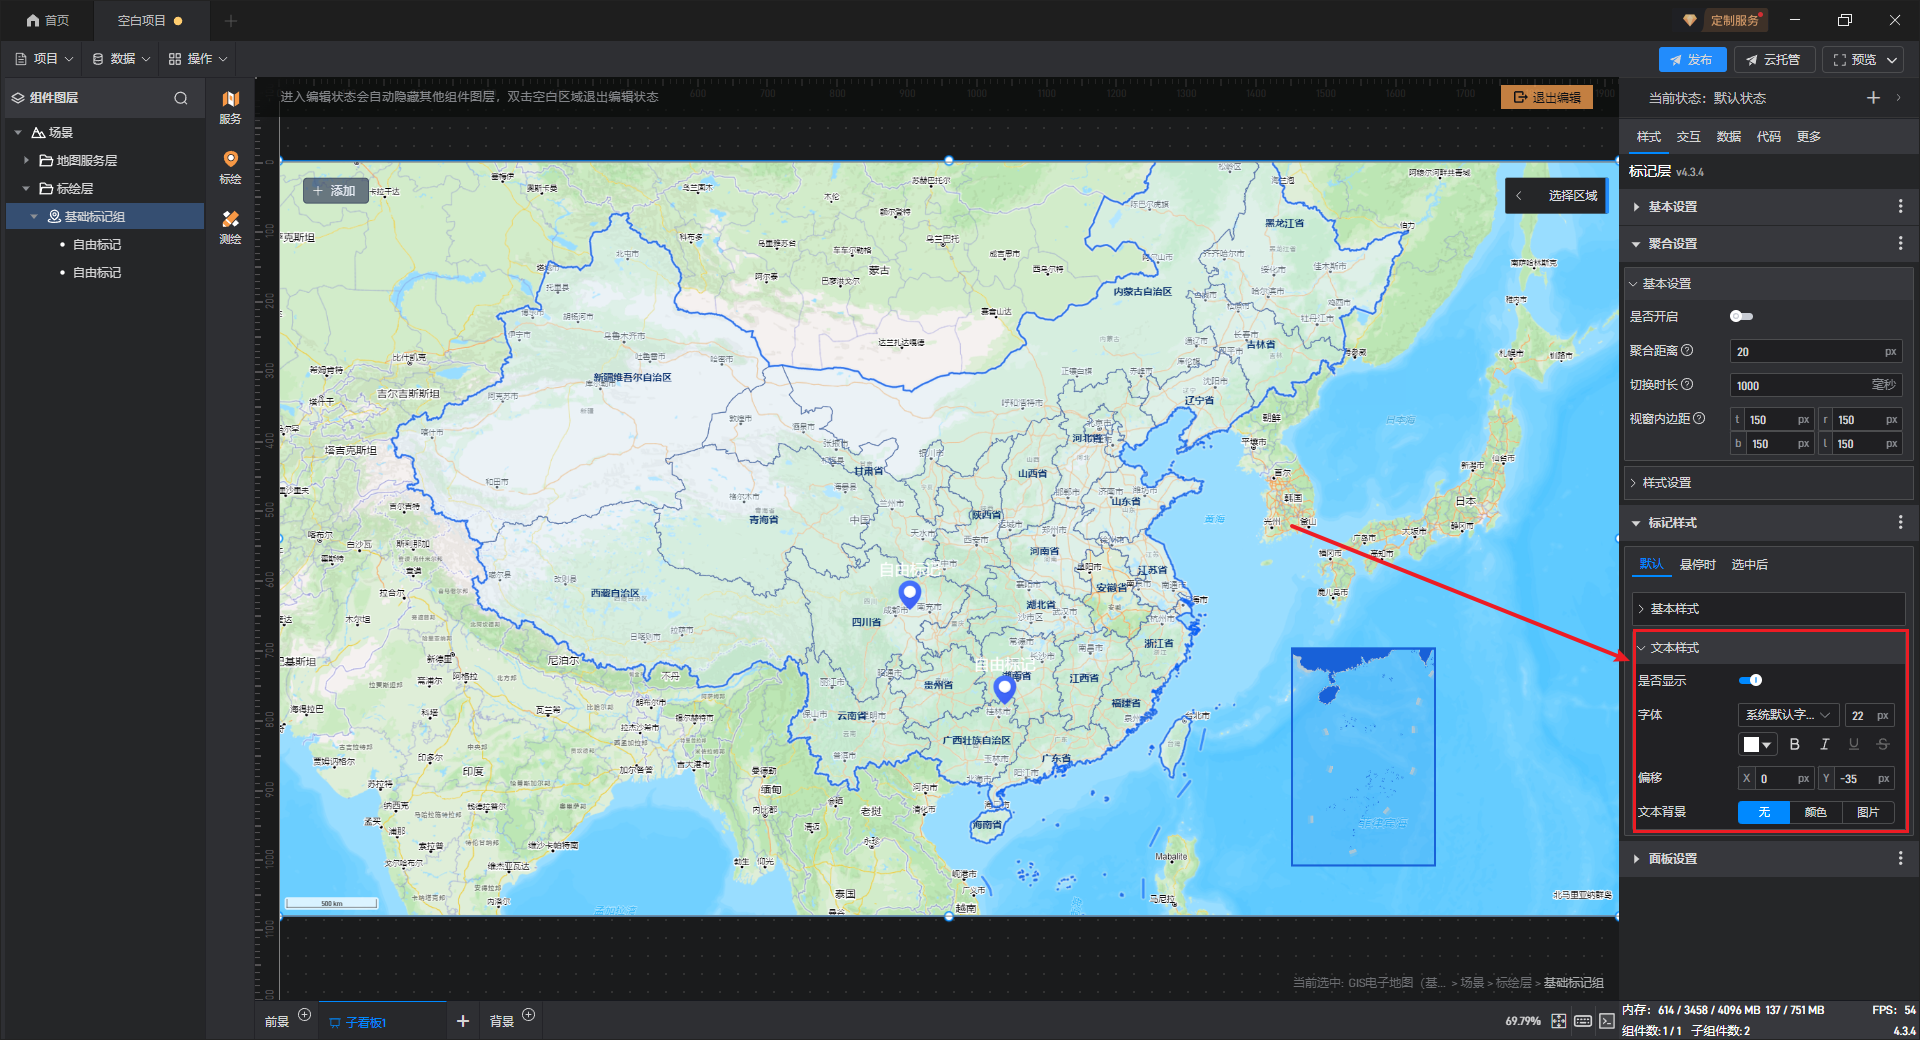
Task: Select 颜色 option for 文本背景
Action: (x=1815, y=812)
